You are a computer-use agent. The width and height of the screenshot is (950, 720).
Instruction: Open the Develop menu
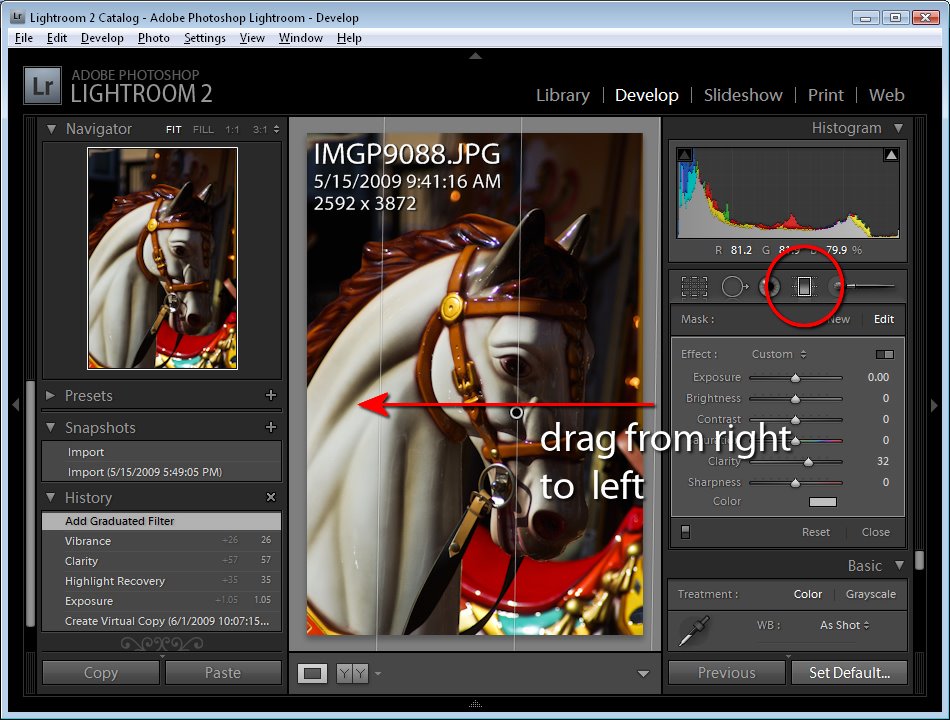(x=102, y=38)
